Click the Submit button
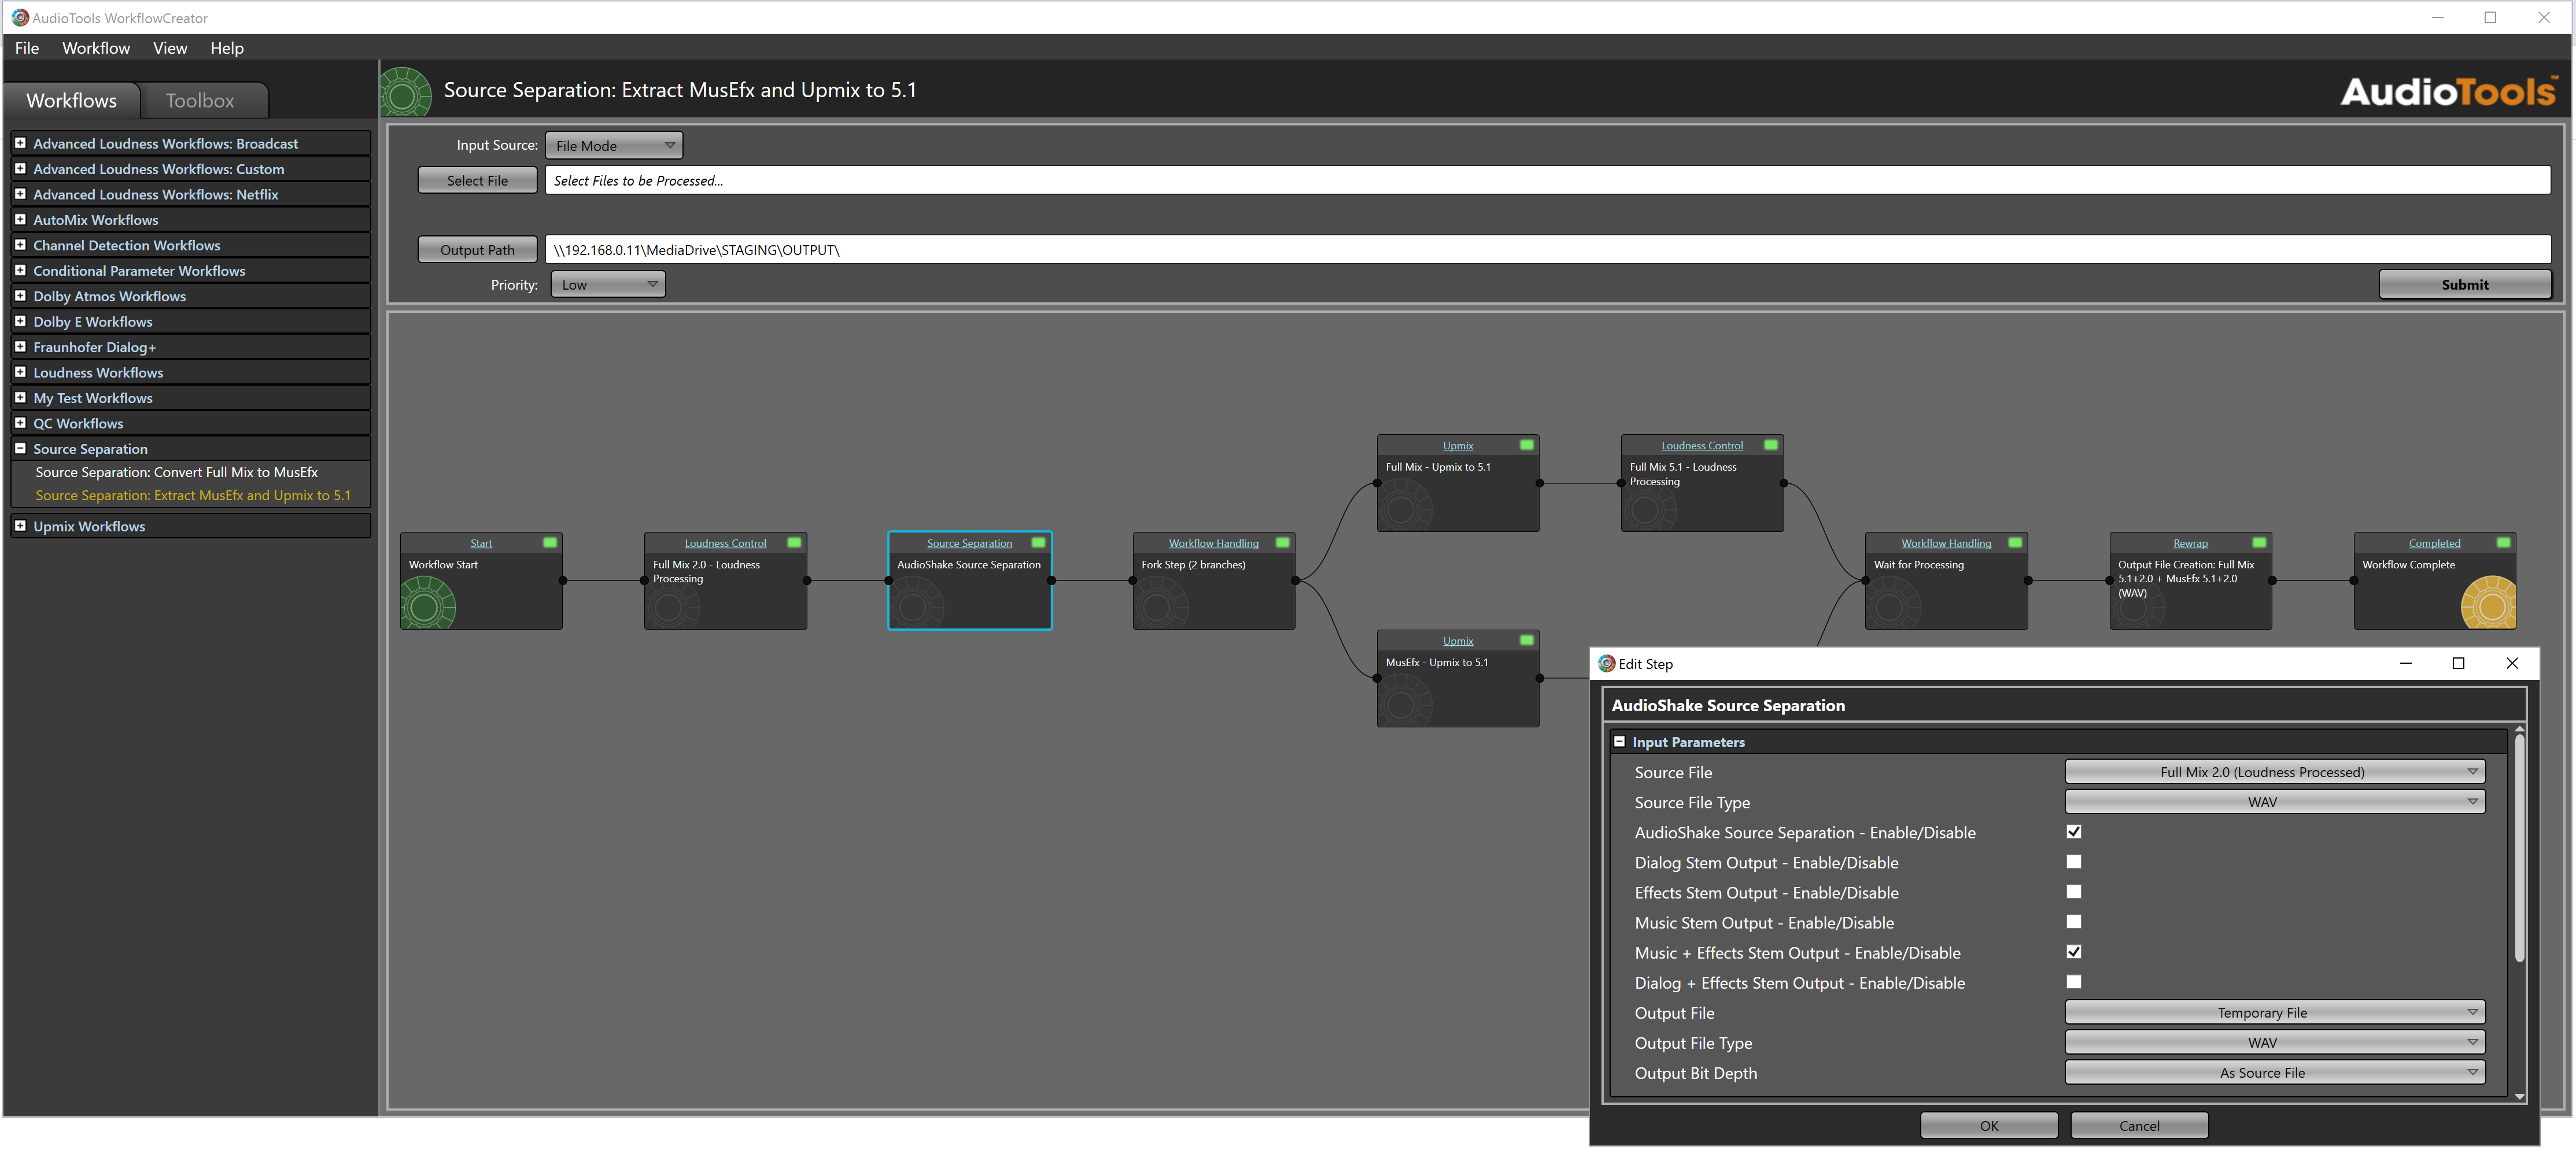 pos(2464,285)
